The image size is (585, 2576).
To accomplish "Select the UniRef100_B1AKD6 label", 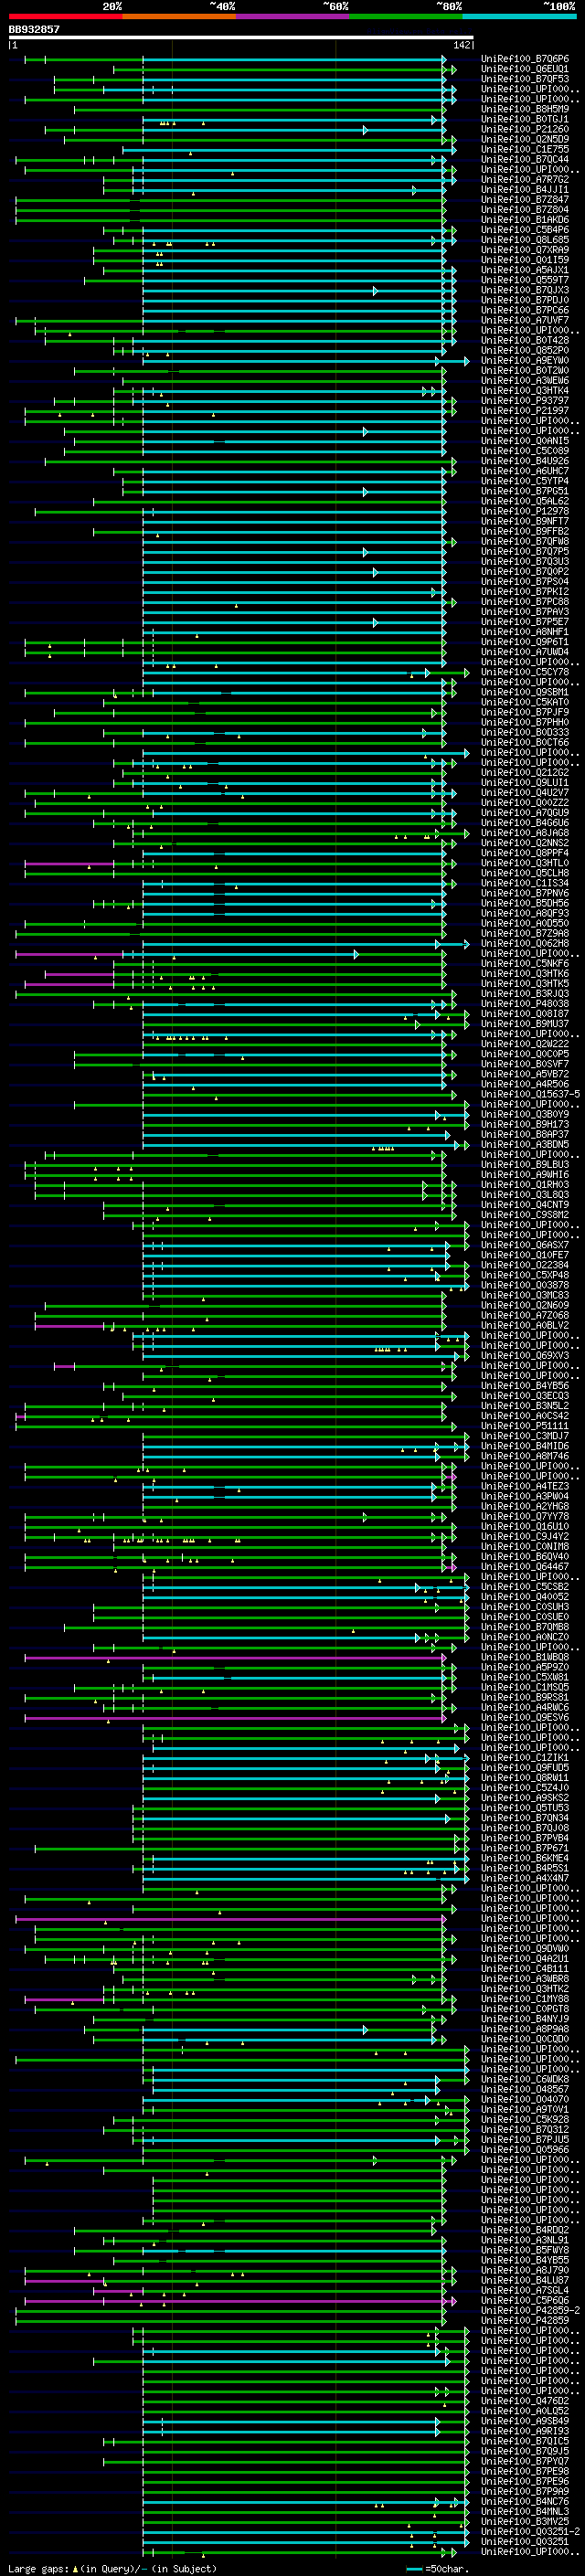I will pyautogui.click(x=525, y=220).
